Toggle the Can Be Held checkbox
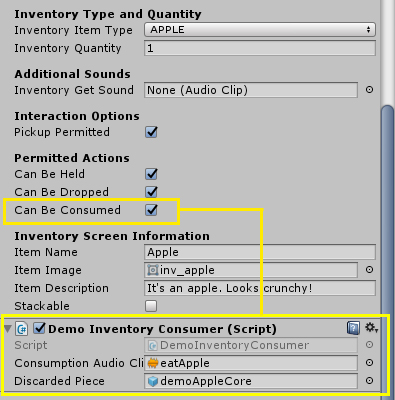The width and height of the screenshot is (395, 400). point(151,174)
